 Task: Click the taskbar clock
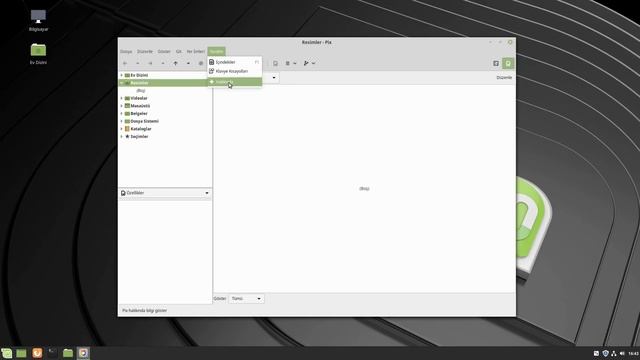click(x=633, y=353)
